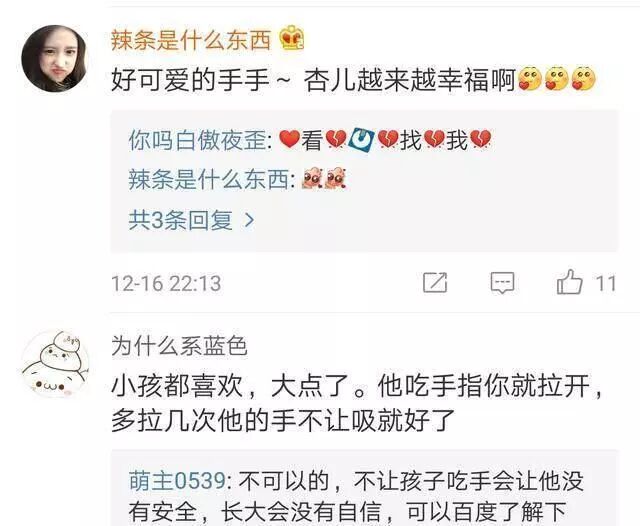Click the 12-16 22:13 timestamp

click(166, 283)
